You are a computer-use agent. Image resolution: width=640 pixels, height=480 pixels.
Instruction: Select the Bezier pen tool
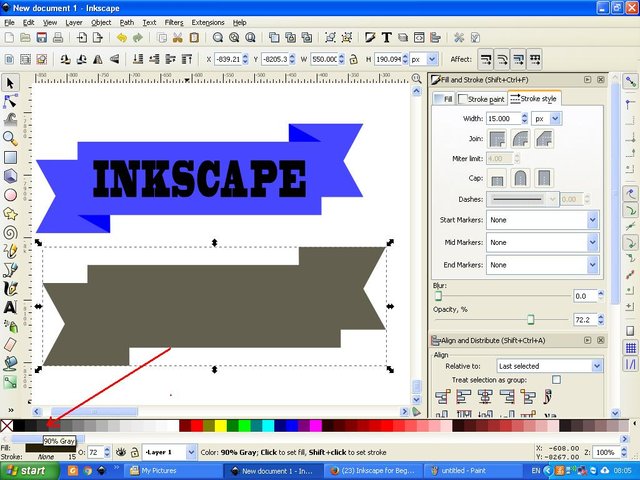coord(10,270)
